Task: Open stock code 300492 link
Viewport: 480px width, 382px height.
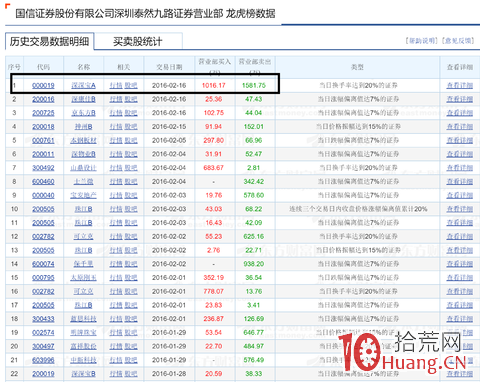Action: (x=43, y=168)
